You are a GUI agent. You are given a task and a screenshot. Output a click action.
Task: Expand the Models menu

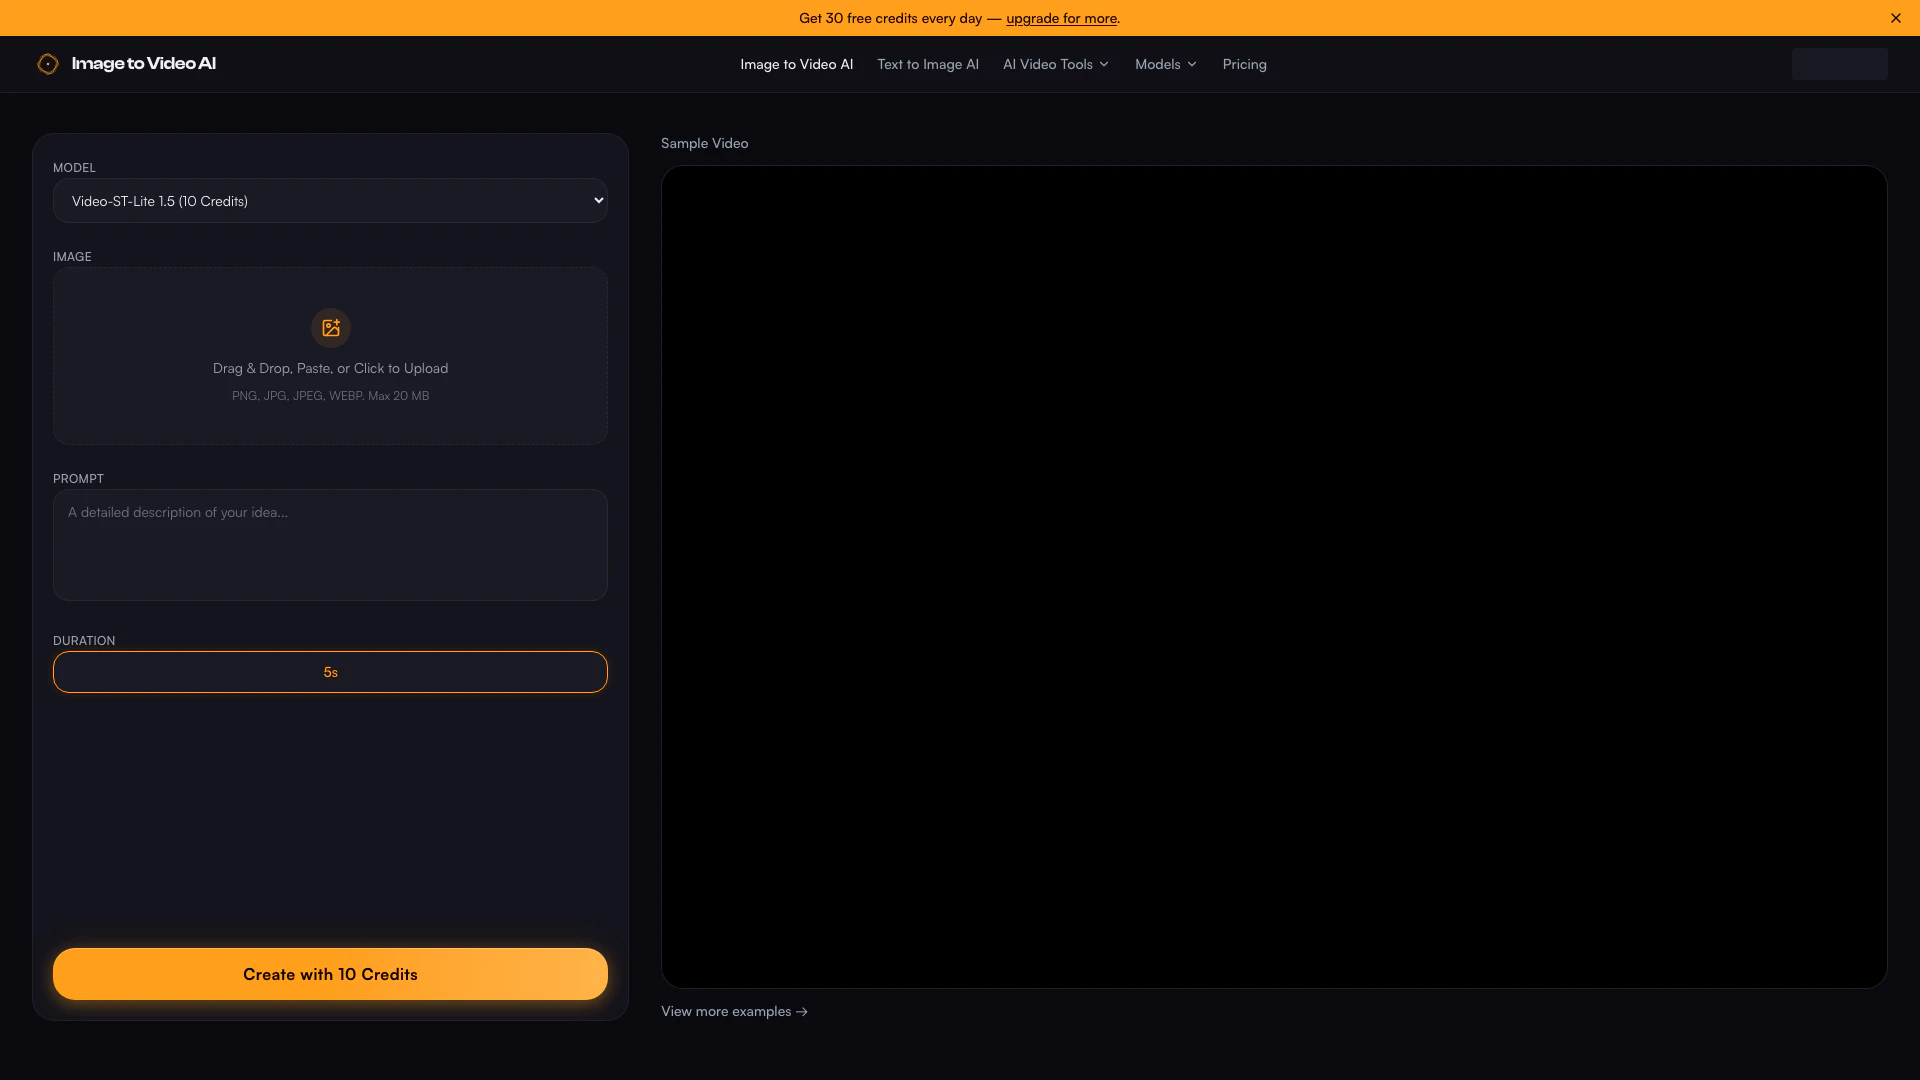[x=1166, y=64]
